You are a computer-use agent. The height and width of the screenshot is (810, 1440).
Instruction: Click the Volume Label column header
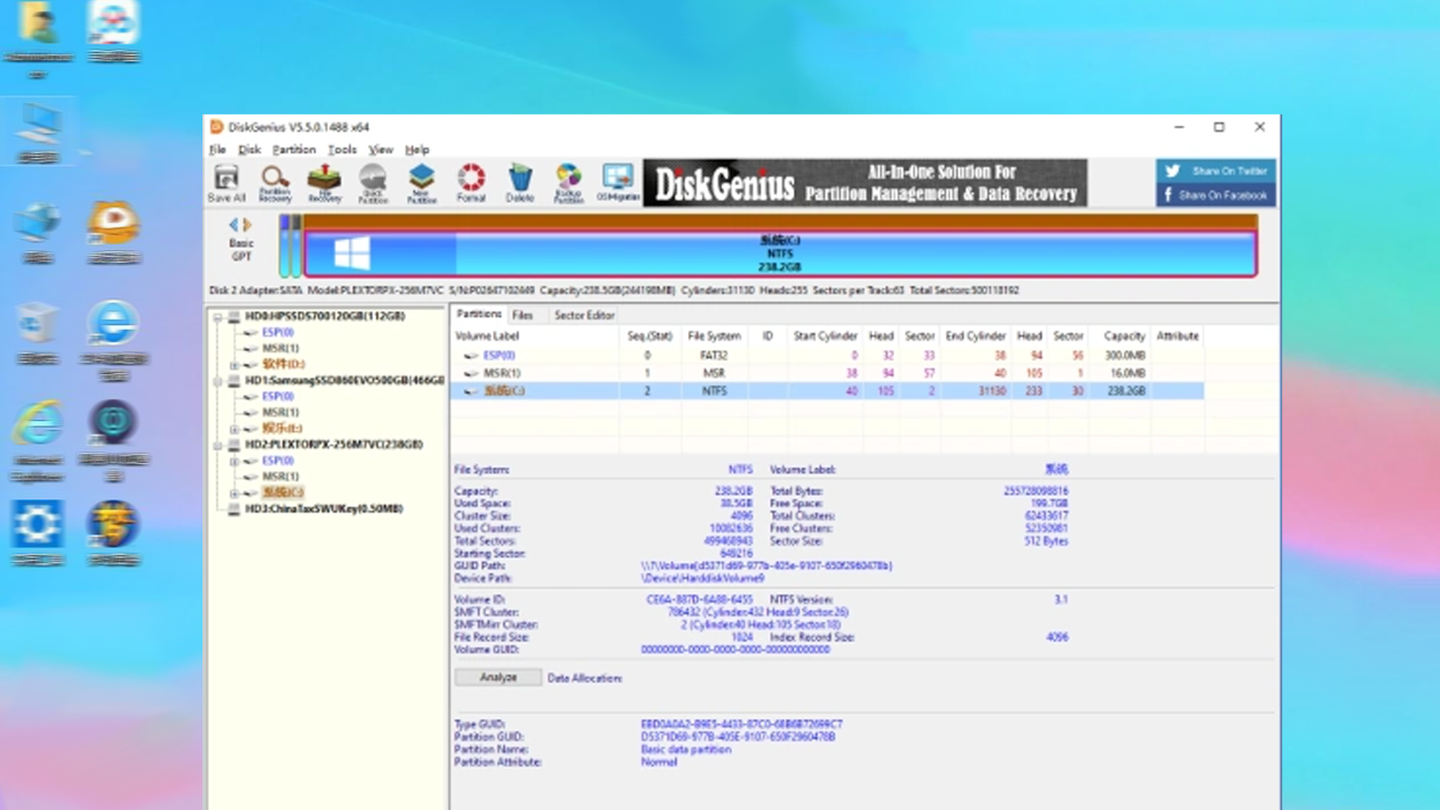[x=536, y=336]
